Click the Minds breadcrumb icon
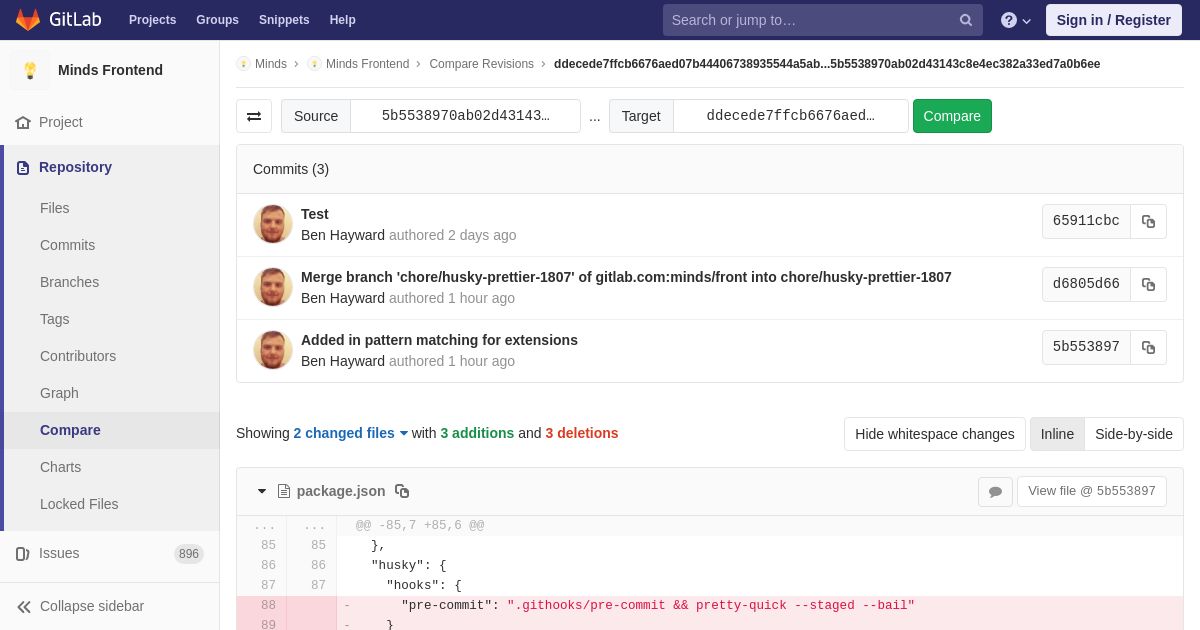 pyautogui.click(x=243, y=64)
